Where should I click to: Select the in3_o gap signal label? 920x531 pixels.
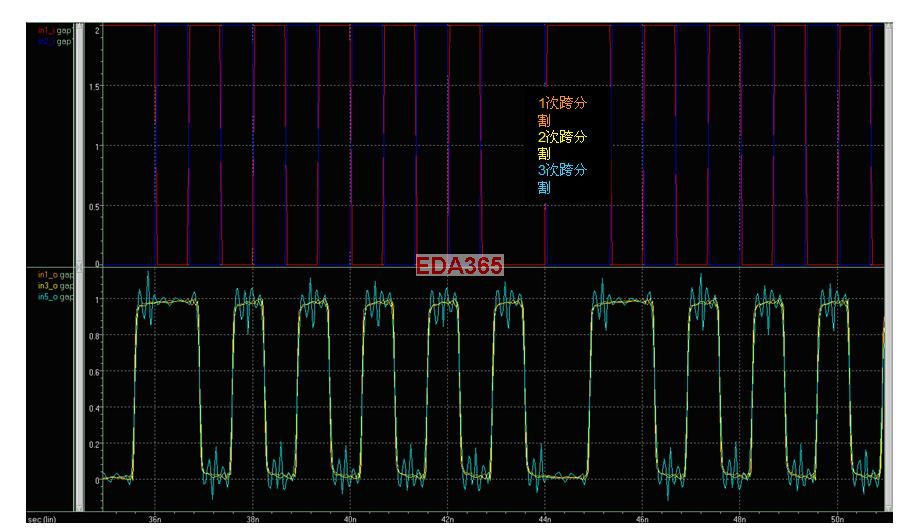[56, 286]
